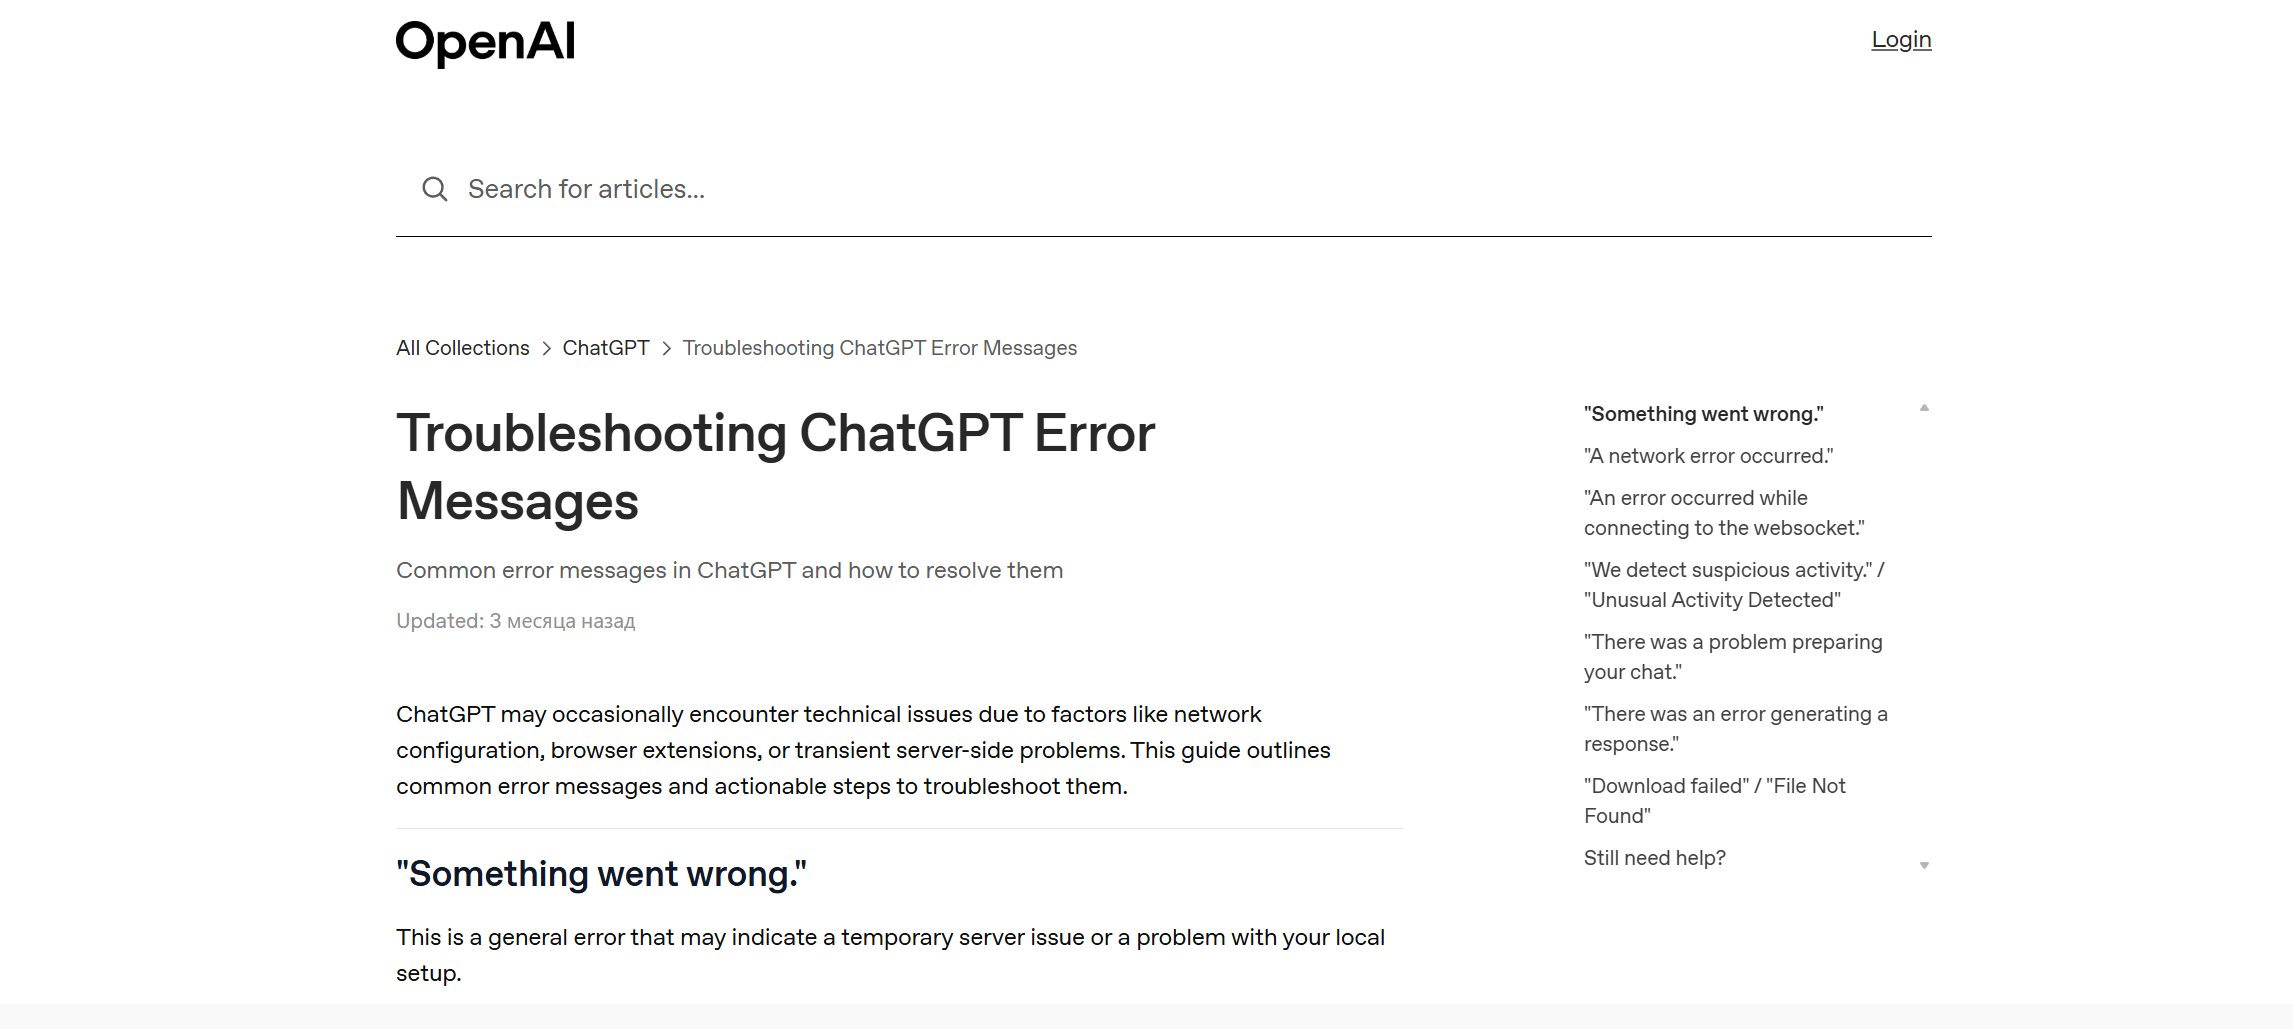Open the Still need help? section

click(x=1654, y=858)
